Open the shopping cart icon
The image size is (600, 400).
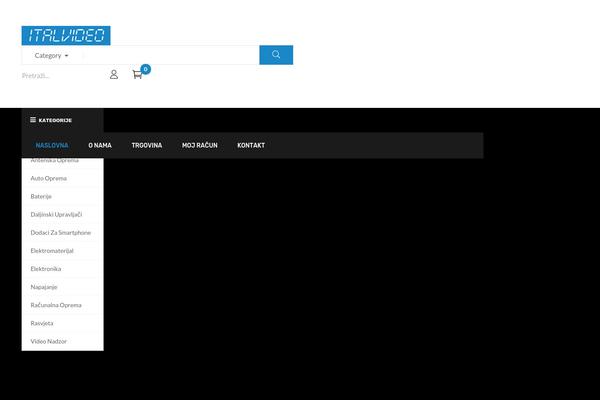coord(137,75)
